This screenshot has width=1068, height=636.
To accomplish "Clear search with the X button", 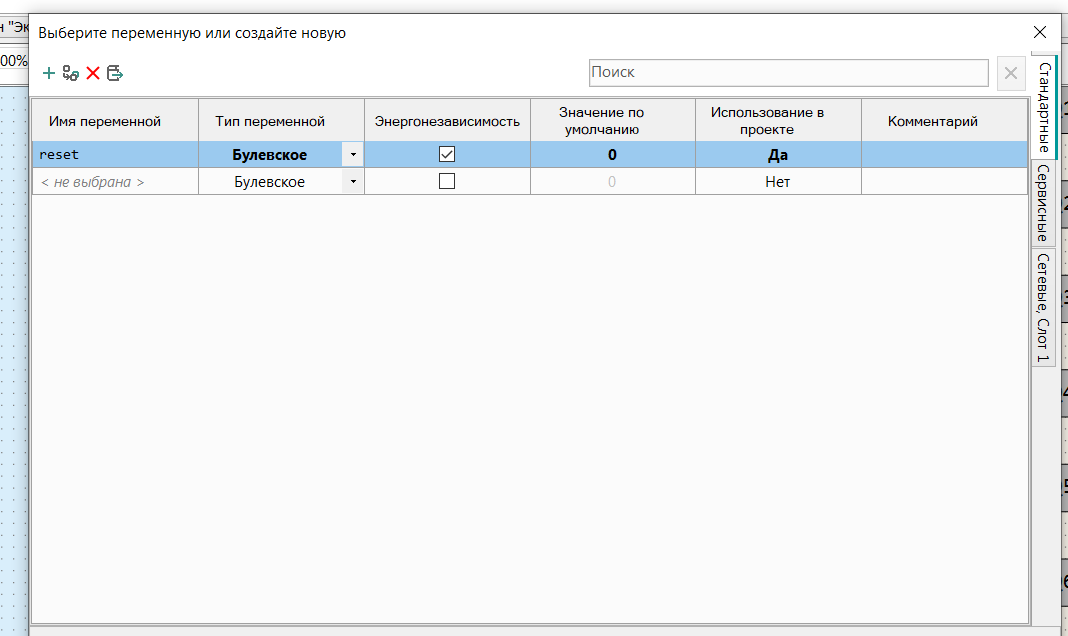I will (1011, 73).
